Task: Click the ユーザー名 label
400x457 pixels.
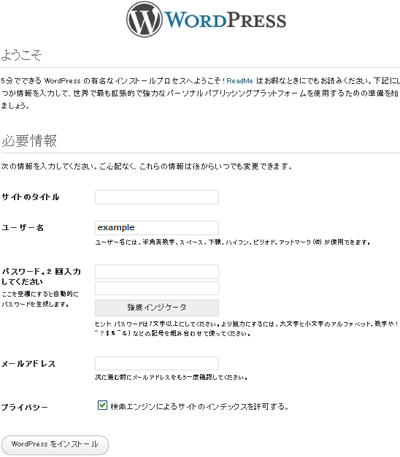Action: (23, 228)
